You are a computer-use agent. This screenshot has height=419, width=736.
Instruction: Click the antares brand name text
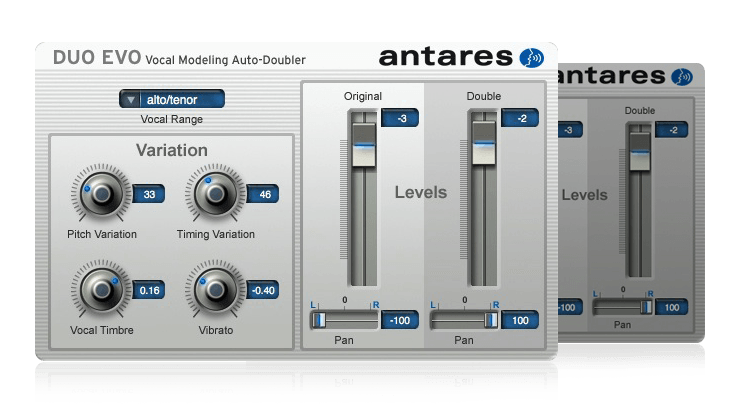coord(446,57)
